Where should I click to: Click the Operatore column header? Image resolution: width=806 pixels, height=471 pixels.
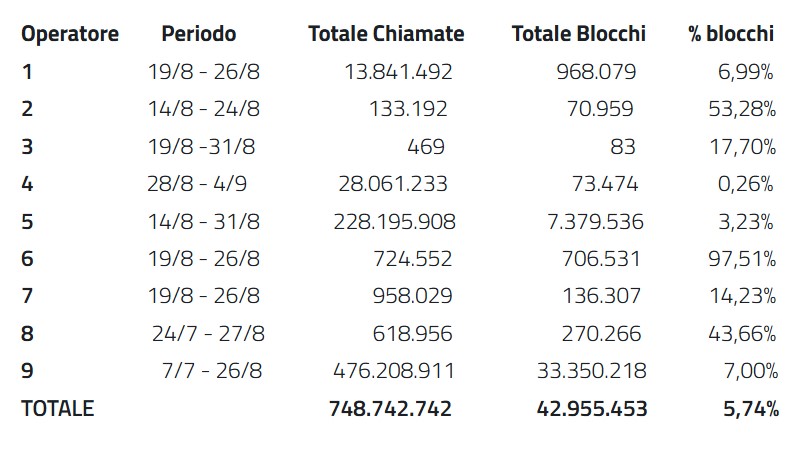pyautogui.click(x=70, y=34)
